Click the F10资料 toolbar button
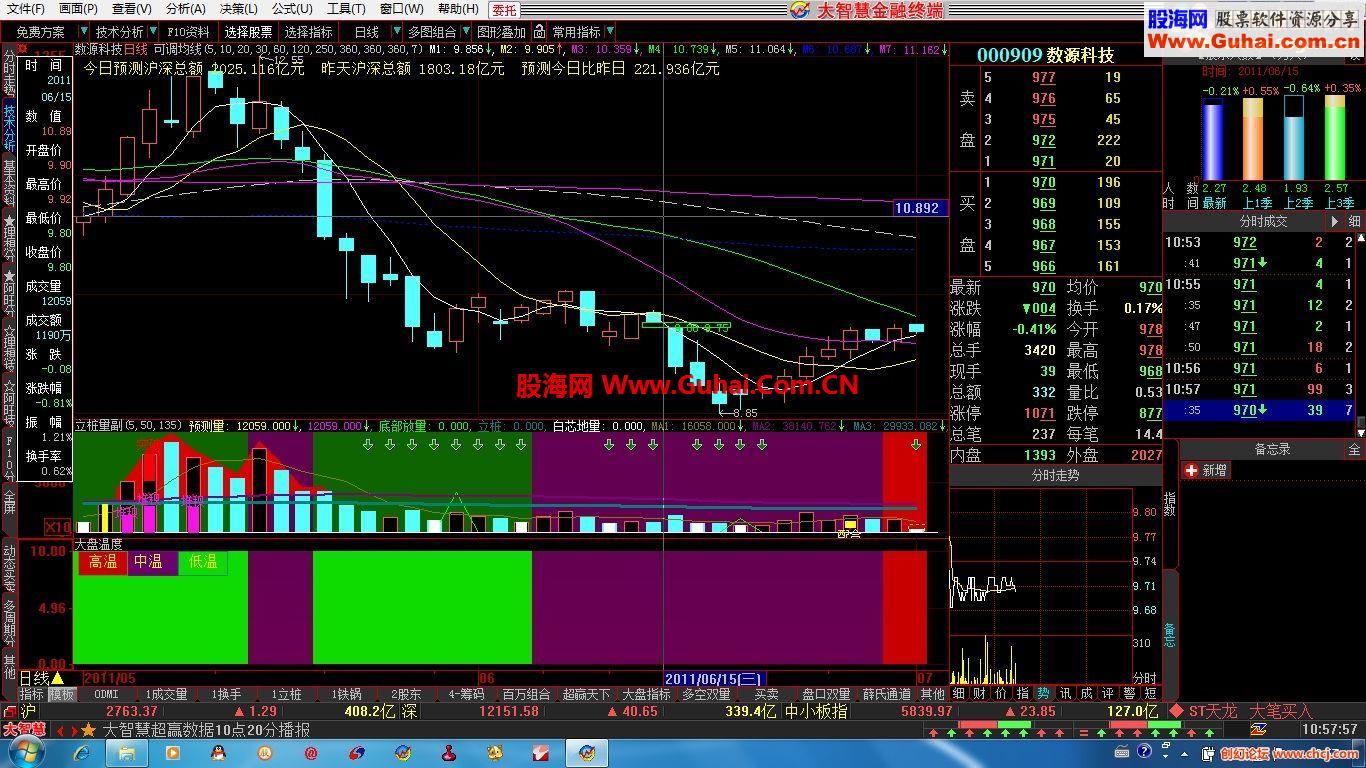 189,32
